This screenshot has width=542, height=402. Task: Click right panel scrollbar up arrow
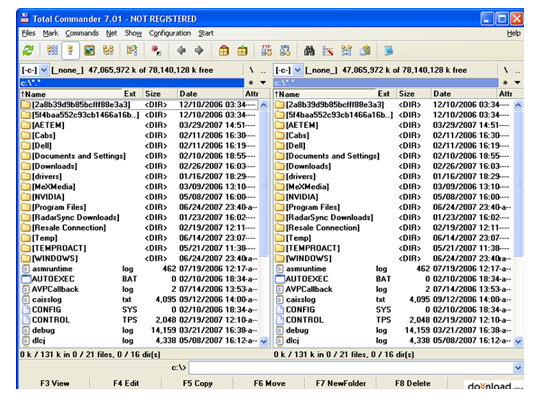point(518,105)
